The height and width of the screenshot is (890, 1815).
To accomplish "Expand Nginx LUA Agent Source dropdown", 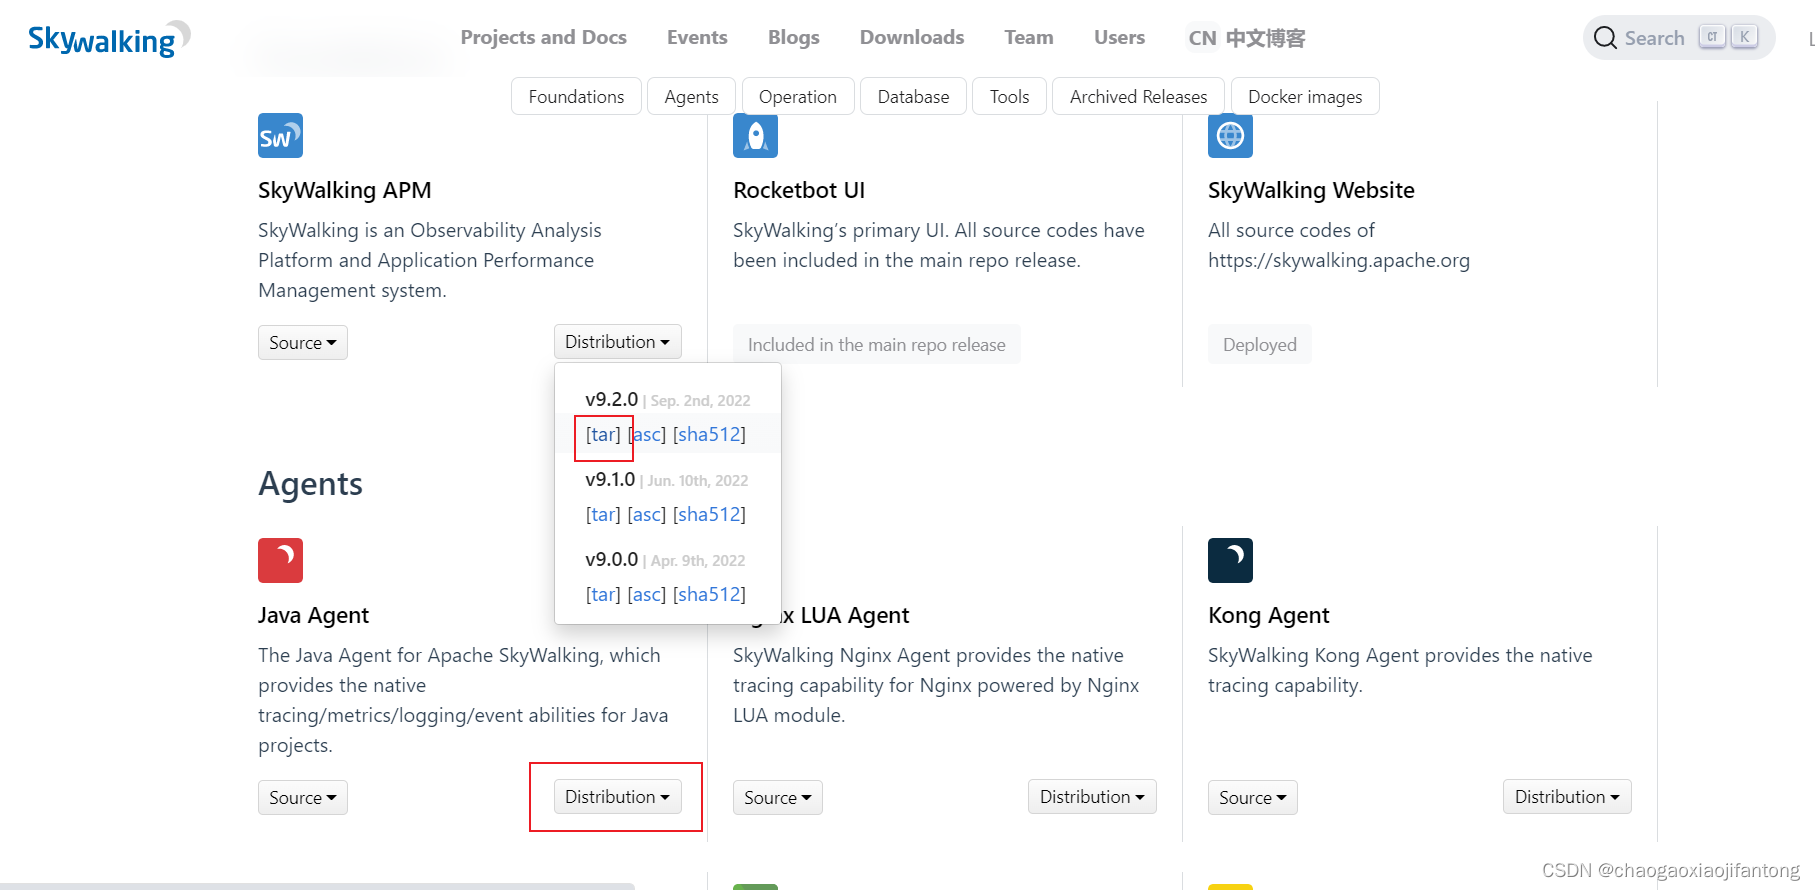I will (778, 797).
